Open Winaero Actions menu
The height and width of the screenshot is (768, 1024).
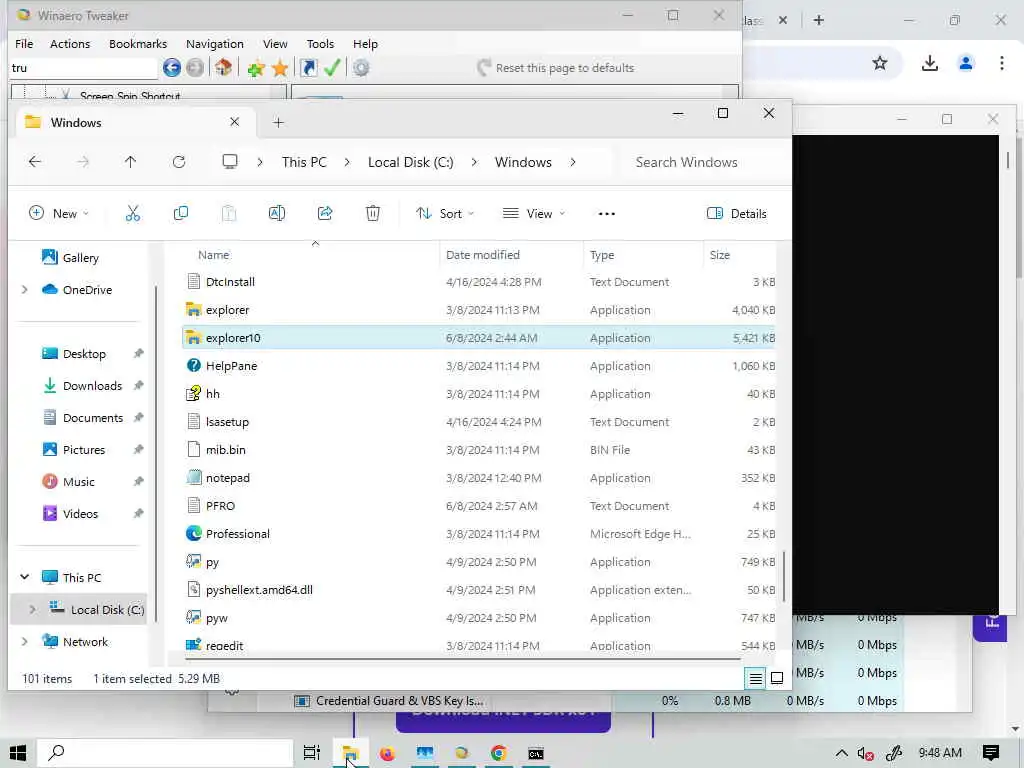point(70,44)
